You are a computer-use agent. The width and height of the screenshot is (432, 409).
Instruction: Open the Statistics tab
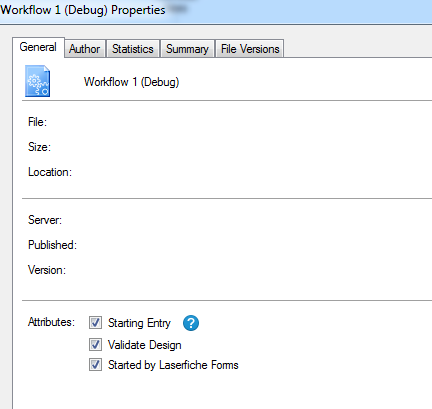point(133,49)
